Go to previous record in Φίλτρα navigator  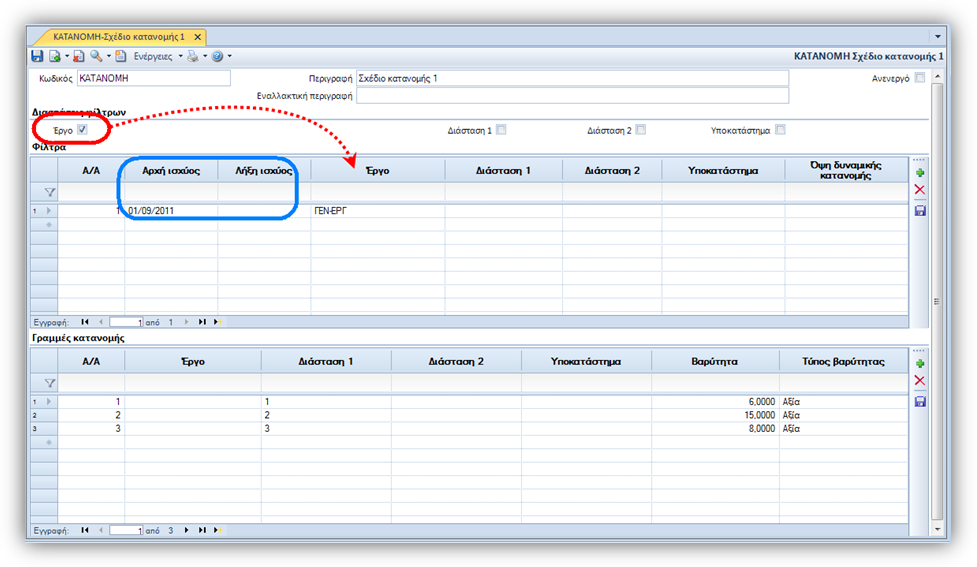101,322
